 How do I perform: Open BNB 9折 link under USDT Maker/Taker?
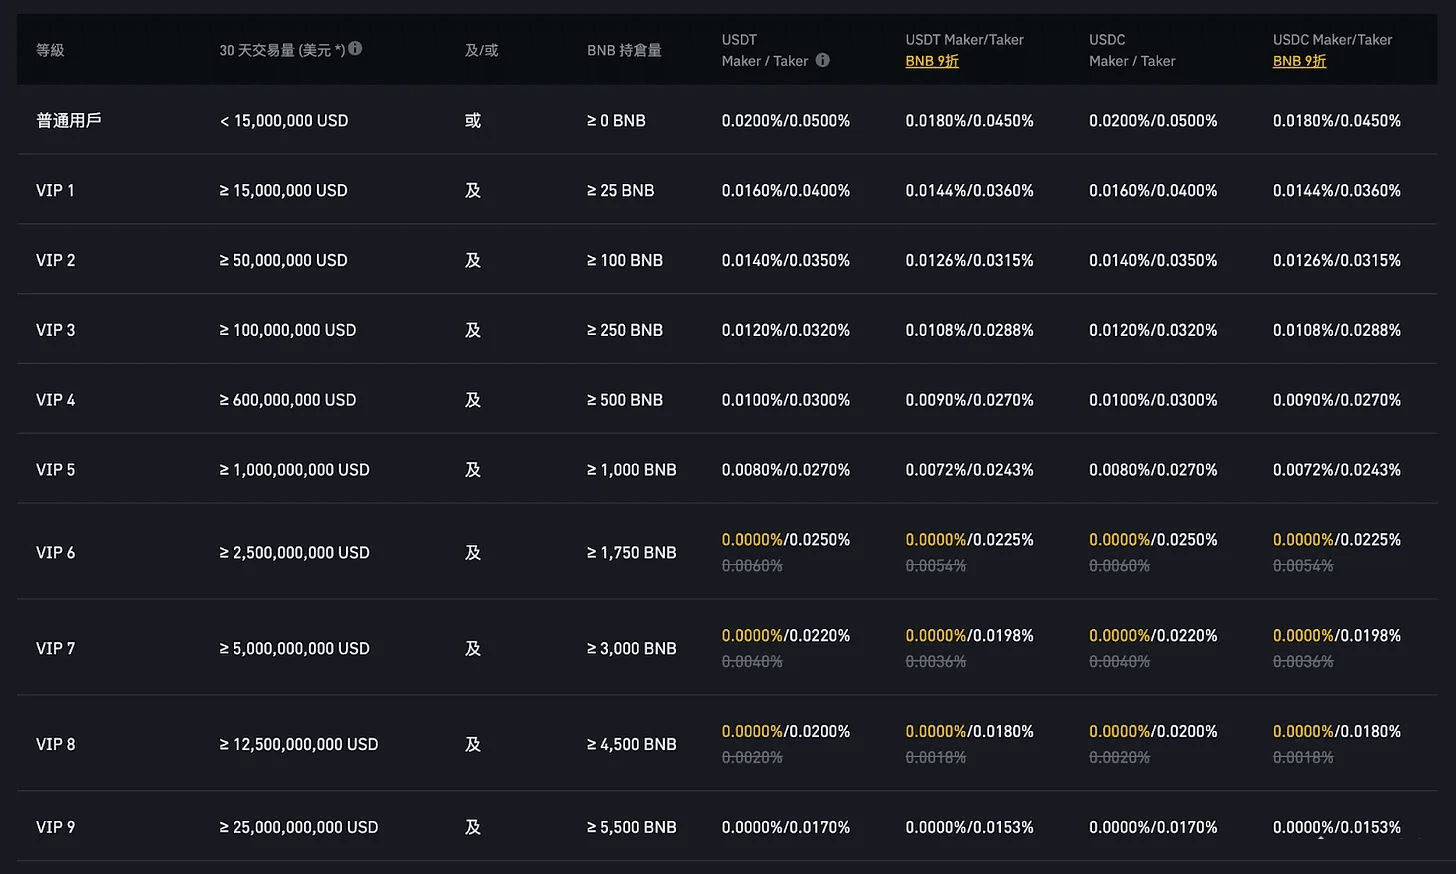(x=931, y=61)
